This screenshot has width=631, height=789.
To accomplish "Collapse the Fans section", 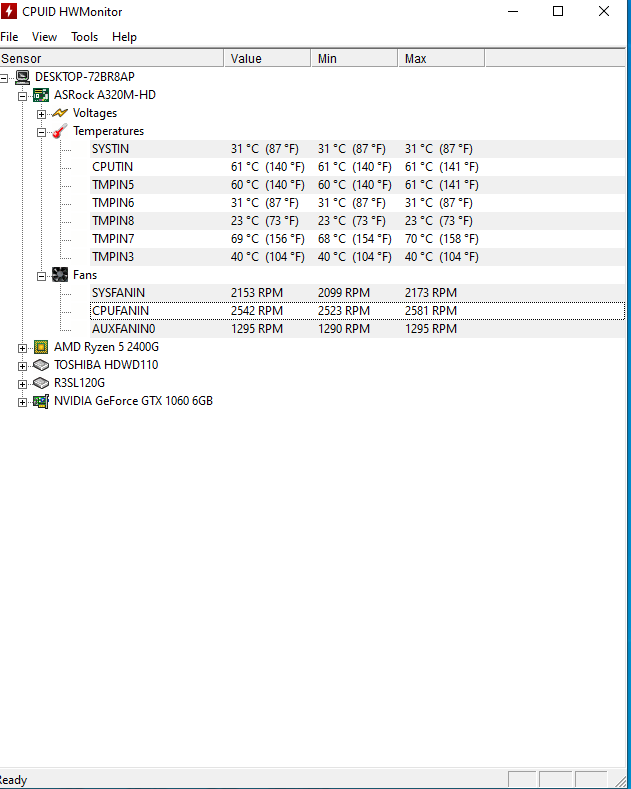I will [41, 276].
